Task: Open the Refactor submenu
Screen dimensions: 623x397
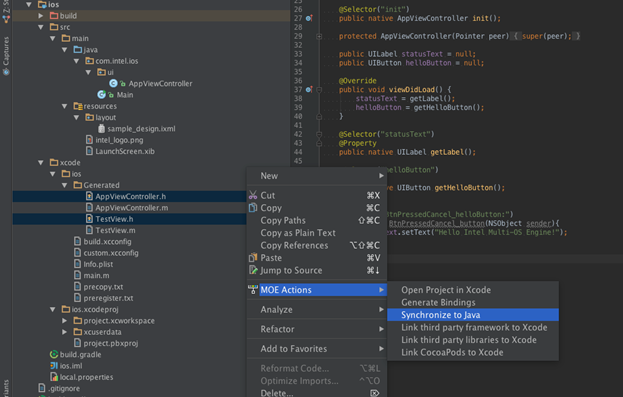Action: pyautogui.click(x=317, y=329)
